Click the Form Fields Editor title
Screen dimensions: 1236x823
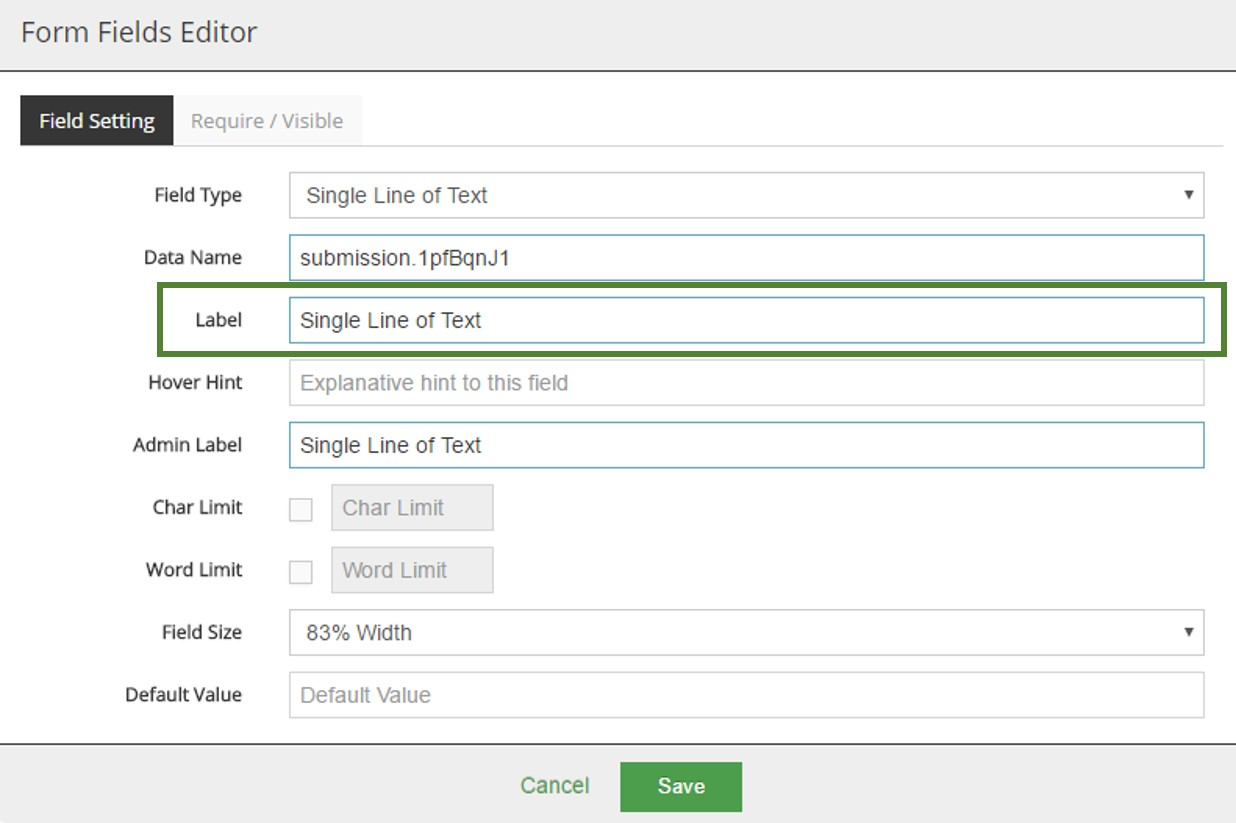click(139, 32)
